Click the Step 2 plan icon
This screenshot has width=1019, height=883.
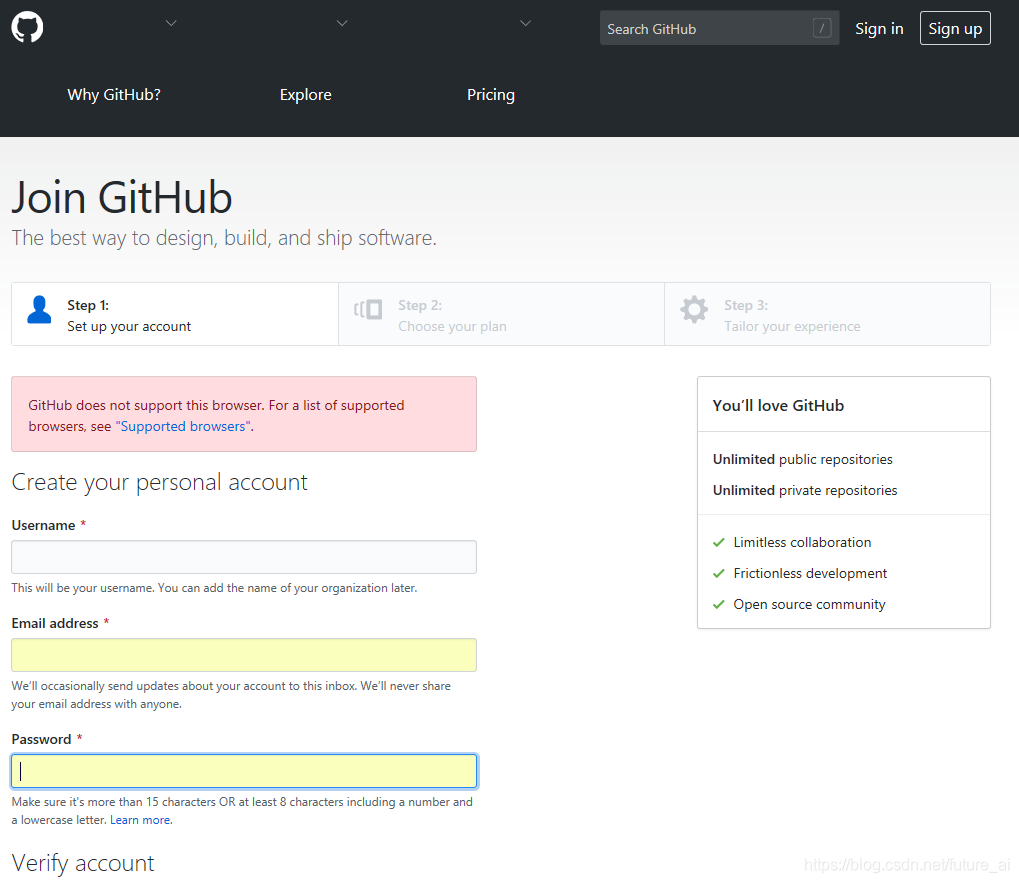[368, 309]
